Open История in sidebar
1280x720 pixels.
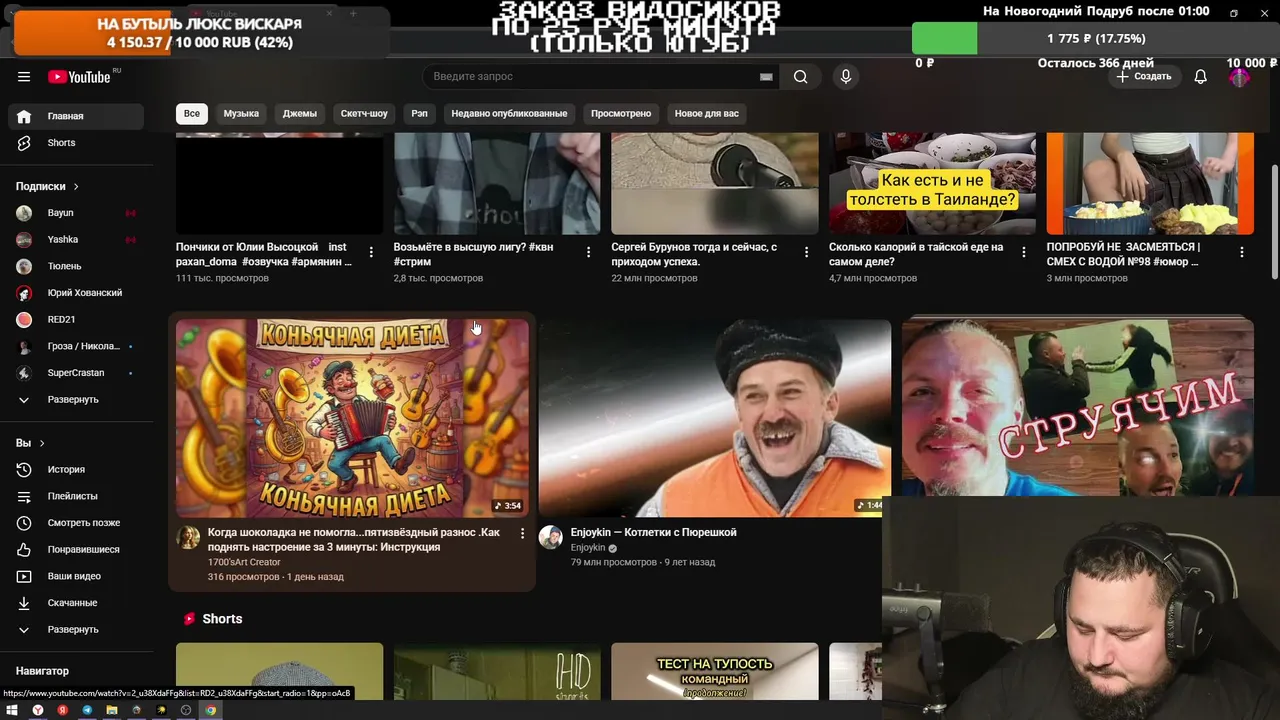point(76,469)
